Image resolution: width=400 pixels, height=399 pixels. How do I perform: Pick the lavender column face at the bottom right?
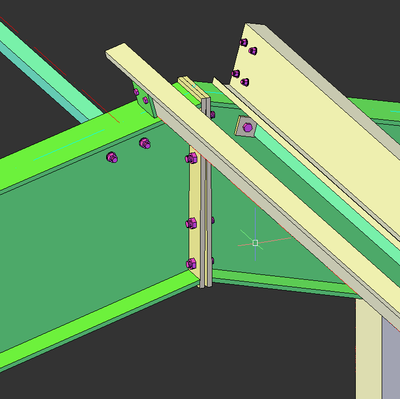coord(391,358)
